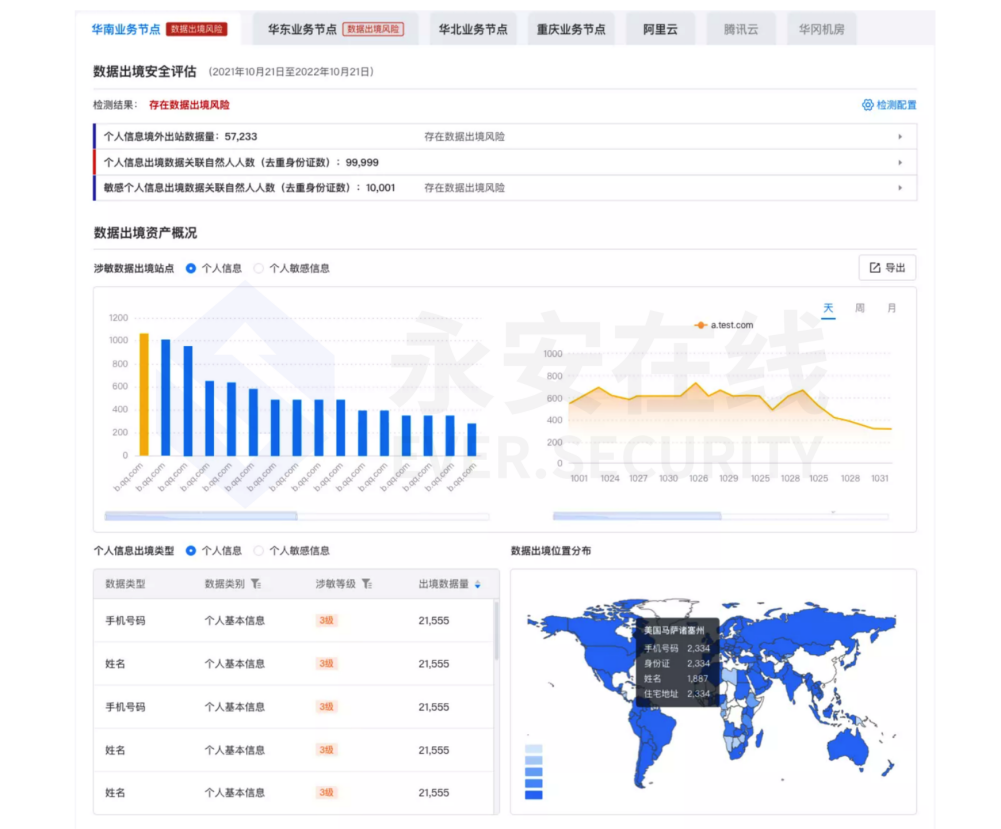Click the lightest blue map legend swatch
Image resolution: width=1001 pixels, height=829 pixels.
click(x=534, y=749)
